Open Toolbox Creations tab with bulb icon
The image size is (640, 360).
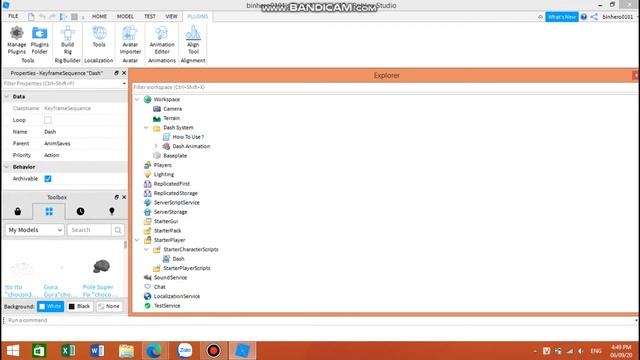[112, 211]
